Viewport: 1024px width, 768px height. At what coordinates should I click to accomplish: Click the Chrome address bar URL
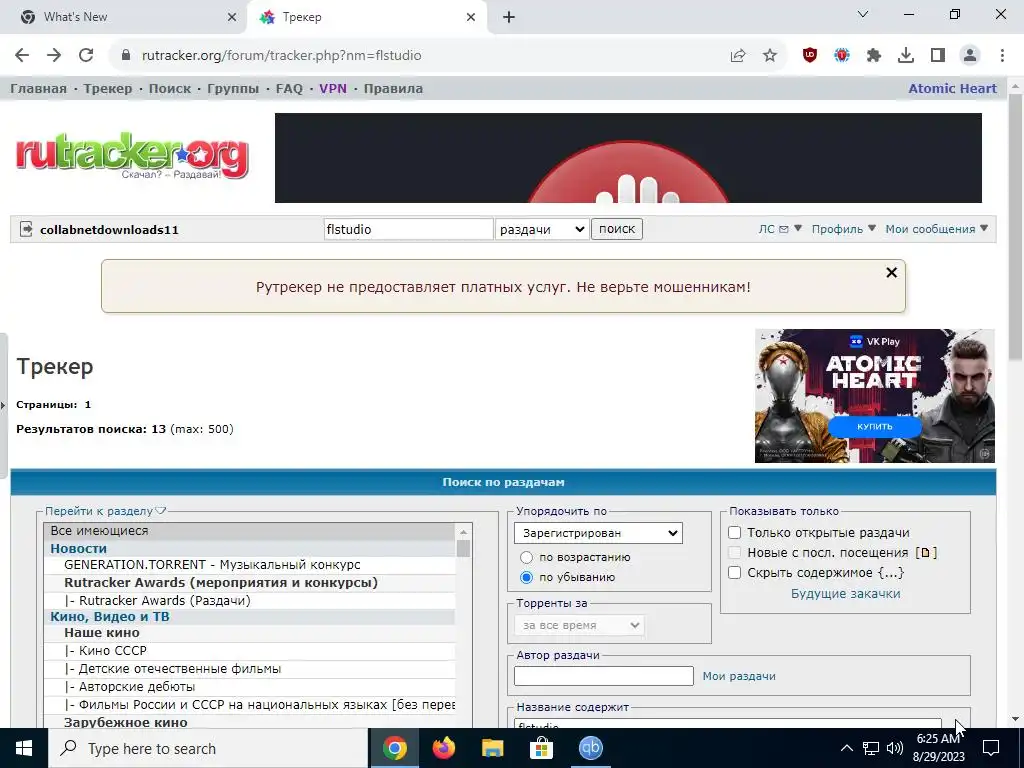click(x=281, y=56)
